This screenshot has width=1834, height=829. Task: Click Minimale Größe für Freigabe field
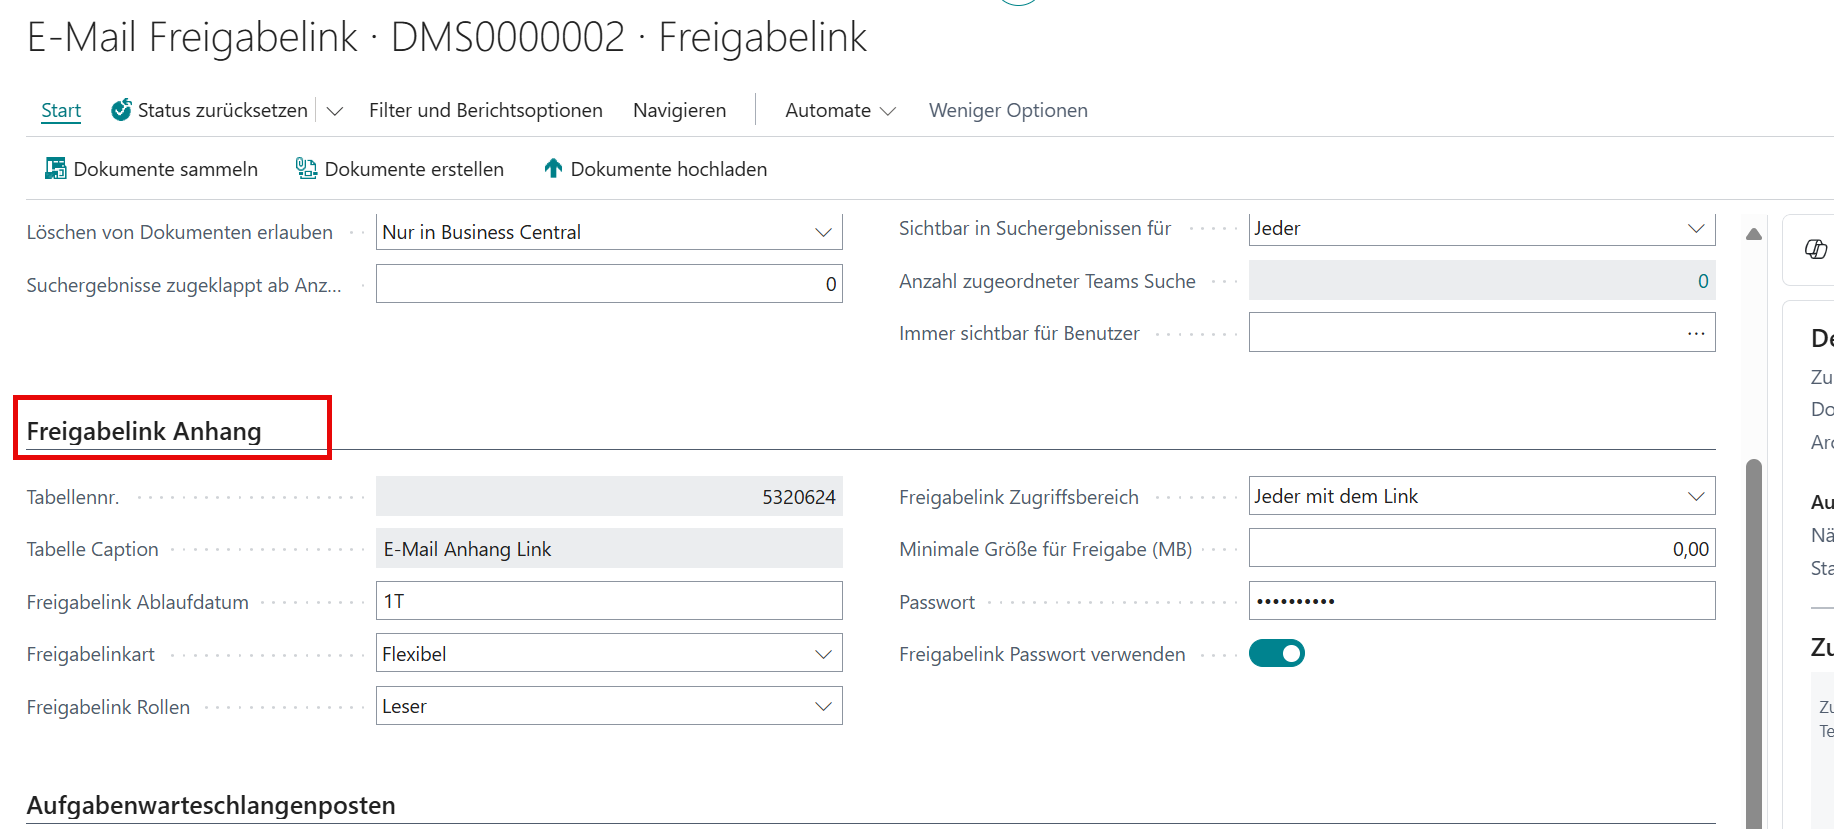coord(1482,549)
